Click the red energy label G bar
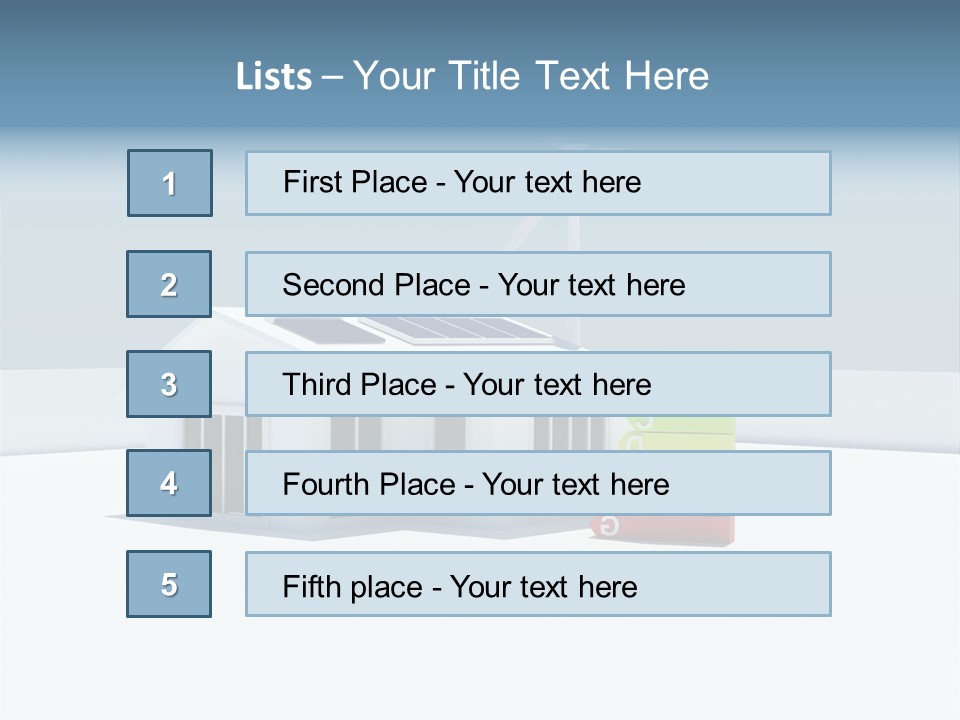This screenshot has width=960, height=720. (680, 527)
